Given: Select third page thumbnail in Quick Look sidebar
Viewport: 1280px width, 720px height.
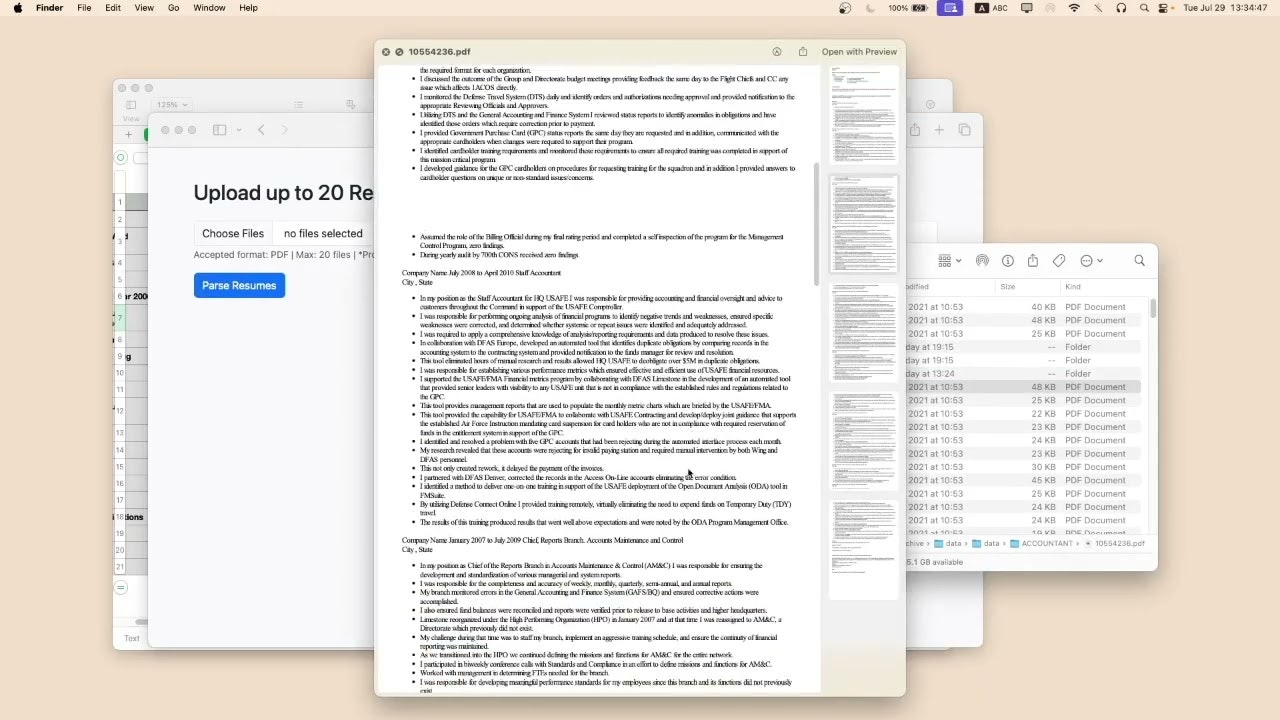Looking at the screenshot, I should point(864,332).
